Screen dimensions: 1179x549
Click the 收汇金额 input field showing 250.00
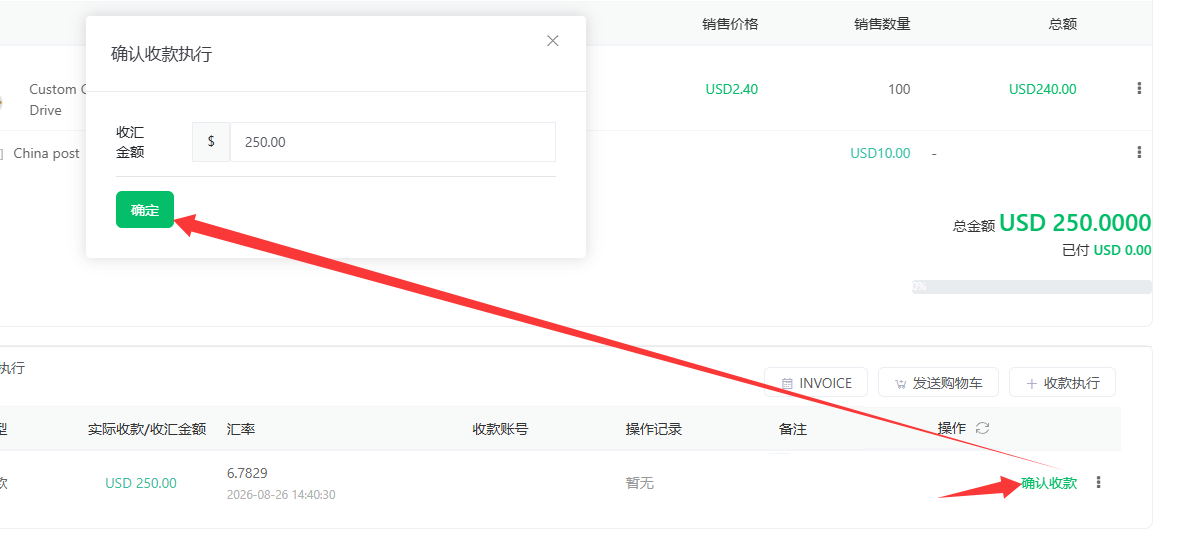[x=392, y=142]
